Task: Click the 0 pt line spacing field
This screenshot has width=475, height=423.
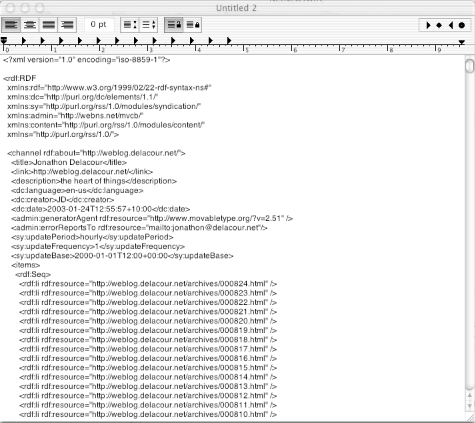Action: [99, 25]
